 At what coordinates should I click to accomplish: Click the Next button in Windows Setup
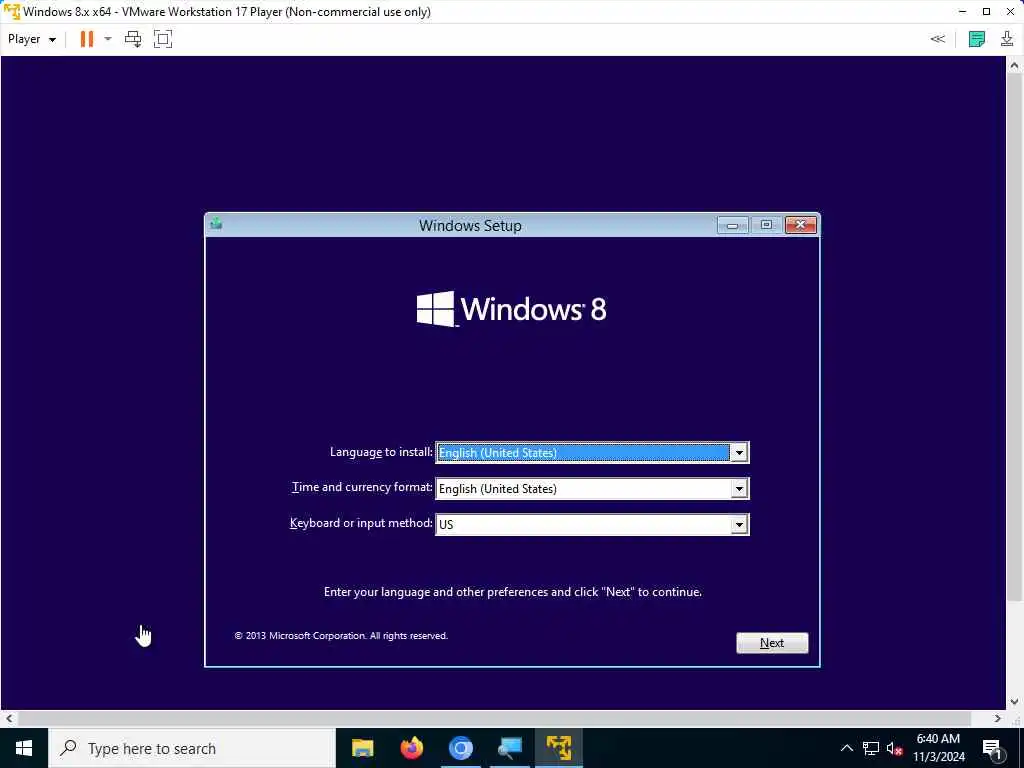tap(772, 643)
